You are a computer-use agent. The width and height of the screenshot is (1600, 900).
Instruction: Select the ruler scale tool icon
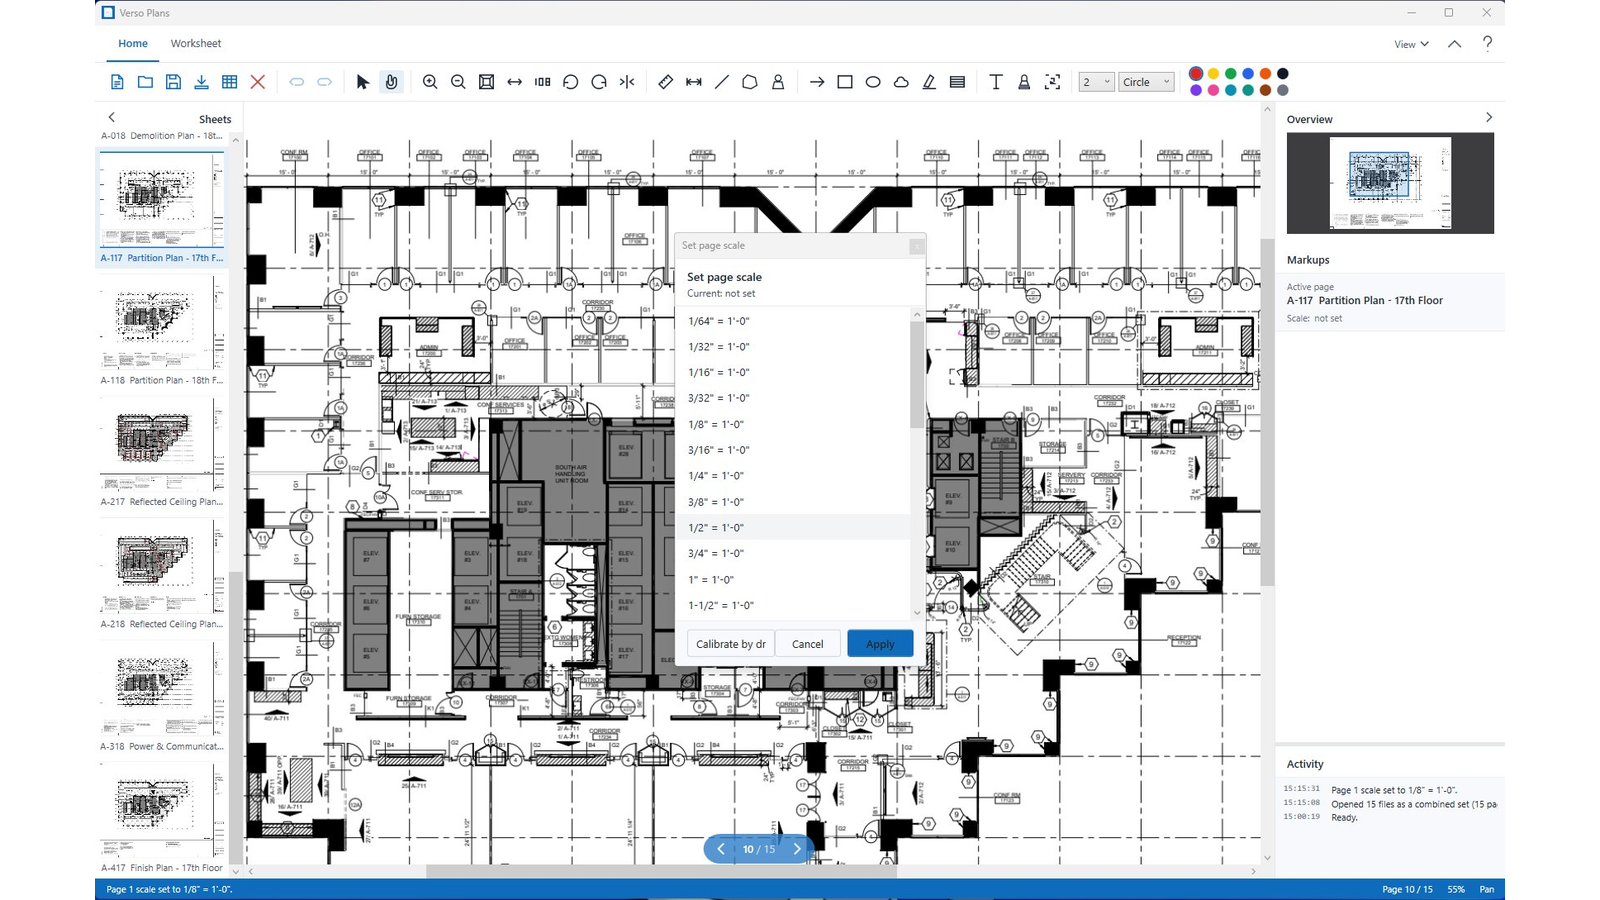pyautogui.click(x=666, y=82)
